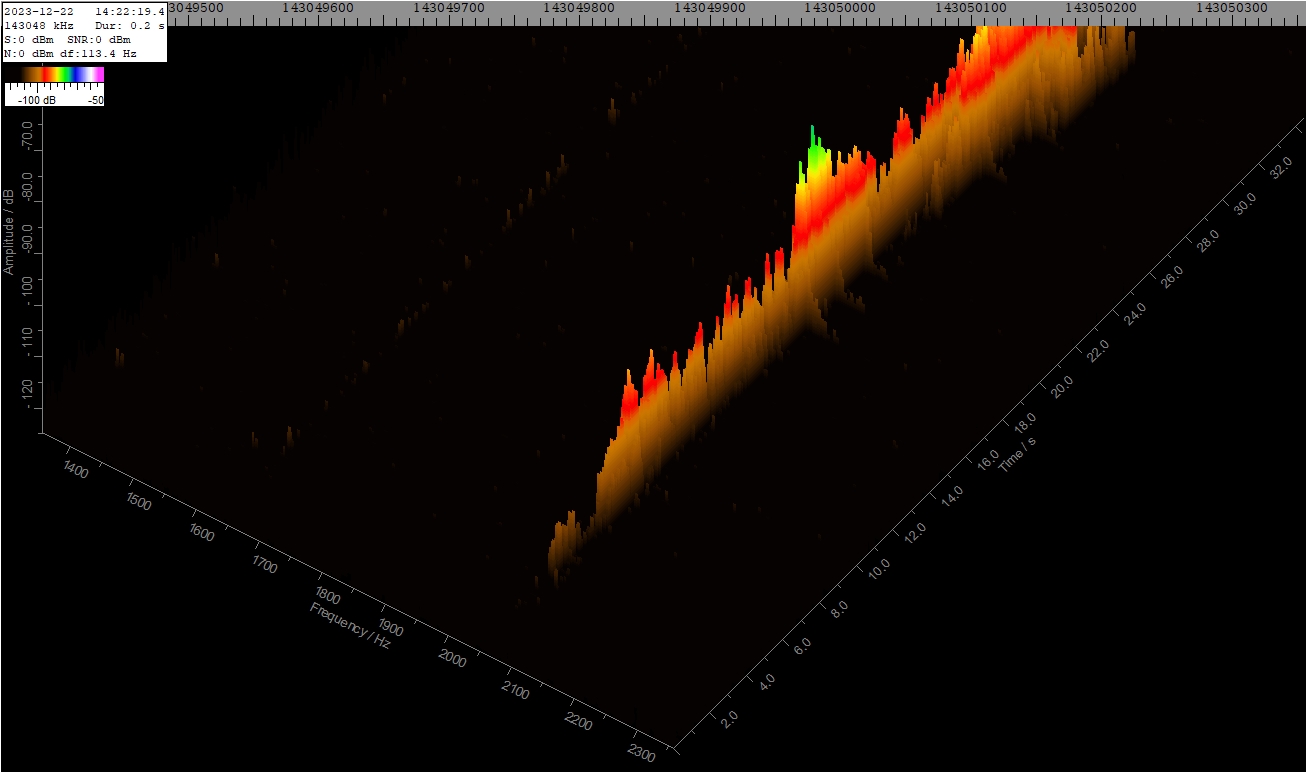Click the date '2023-12-22' in info box
Viewport: 1307px width, 773px height.
38,12
